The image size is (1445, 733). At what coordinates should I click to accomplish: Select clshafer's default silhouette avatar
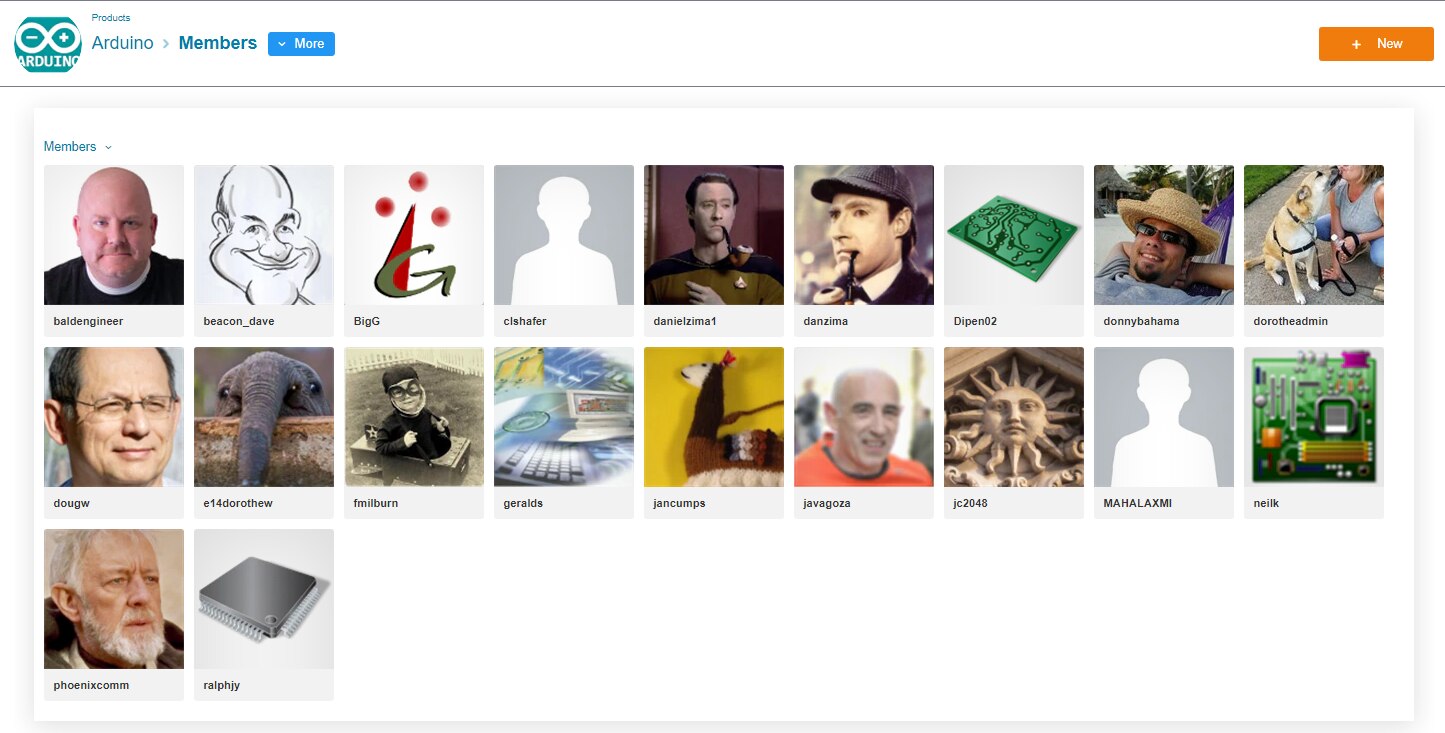coord(564,235)
